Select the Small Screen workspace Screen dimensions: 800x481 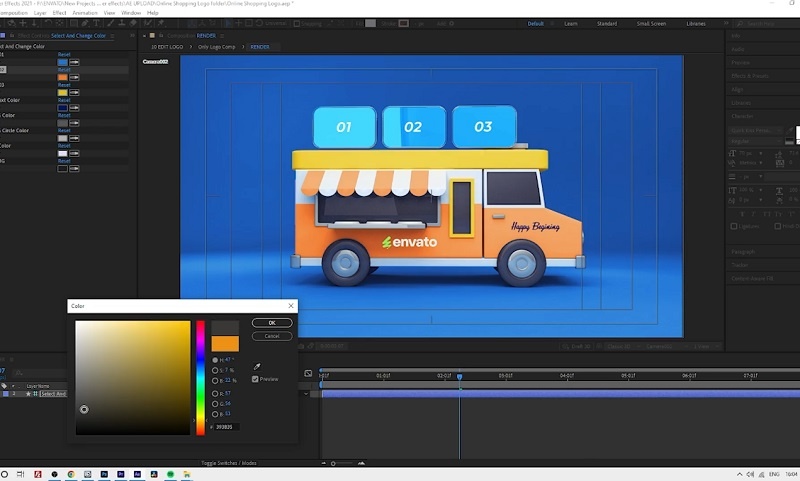[x=651, y=23]
